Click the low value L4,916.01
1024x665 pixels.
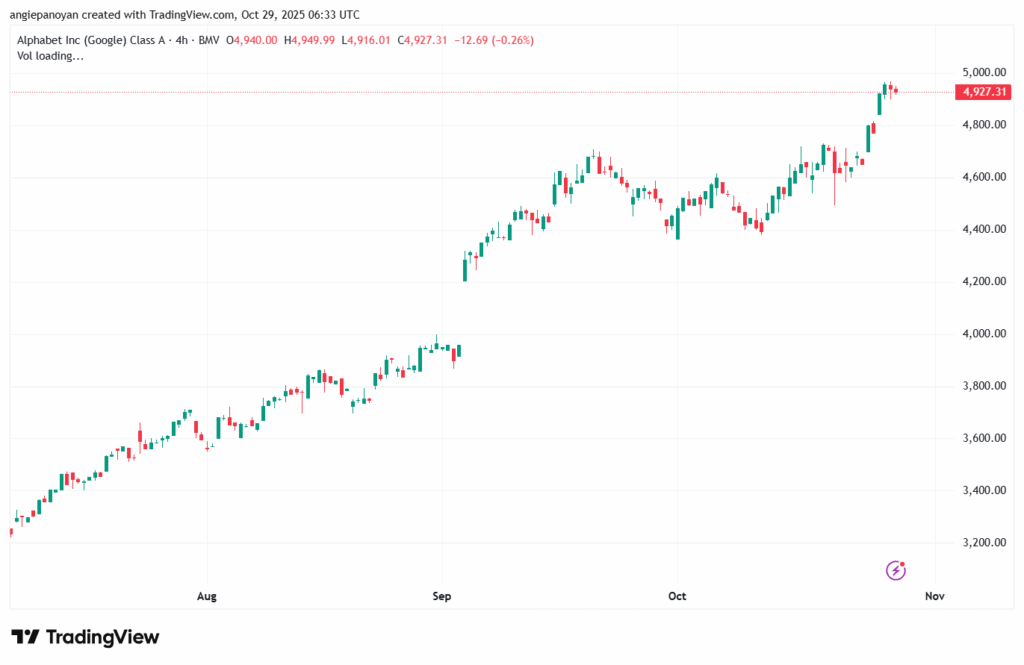tap(367, 40)
